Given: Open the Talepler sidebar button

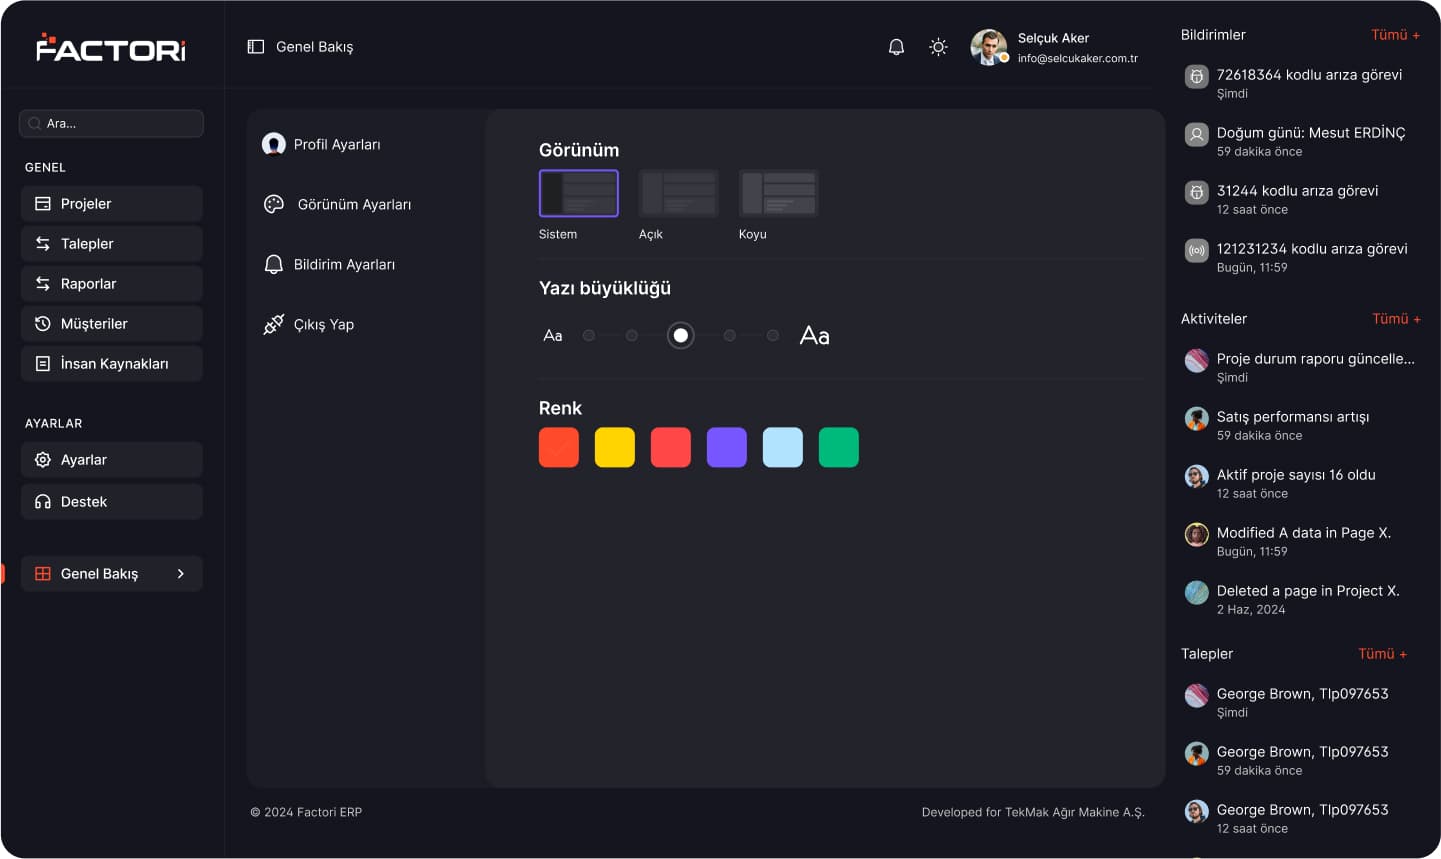Looking at the screenshot, I should point(112,244).
